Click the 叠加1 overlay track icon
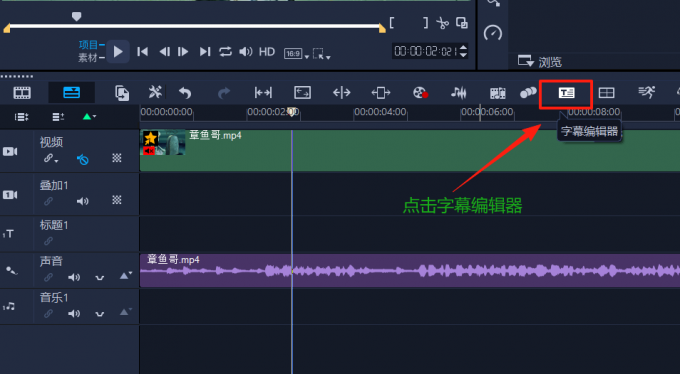This screenshot has width=680, height=374. click(10, 195)
